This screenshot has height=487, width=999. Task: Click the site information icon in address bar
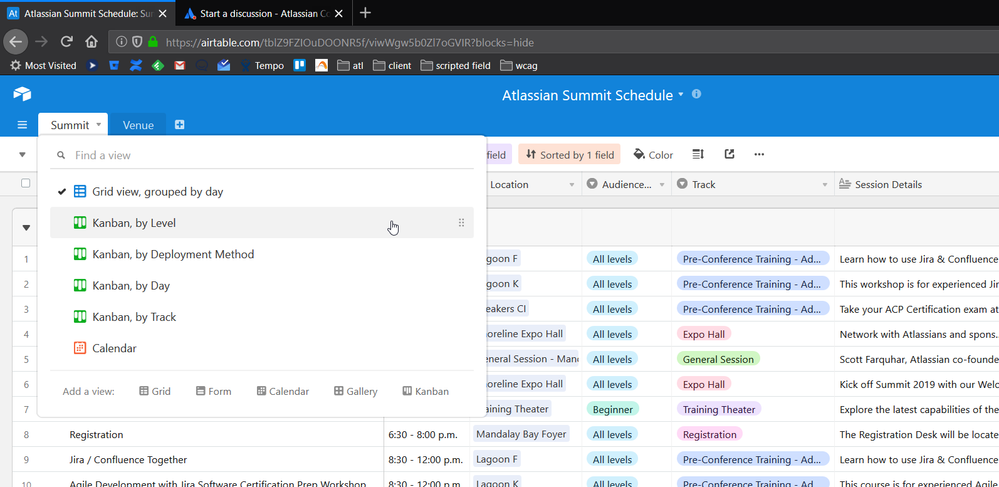(x=122, y=42)
